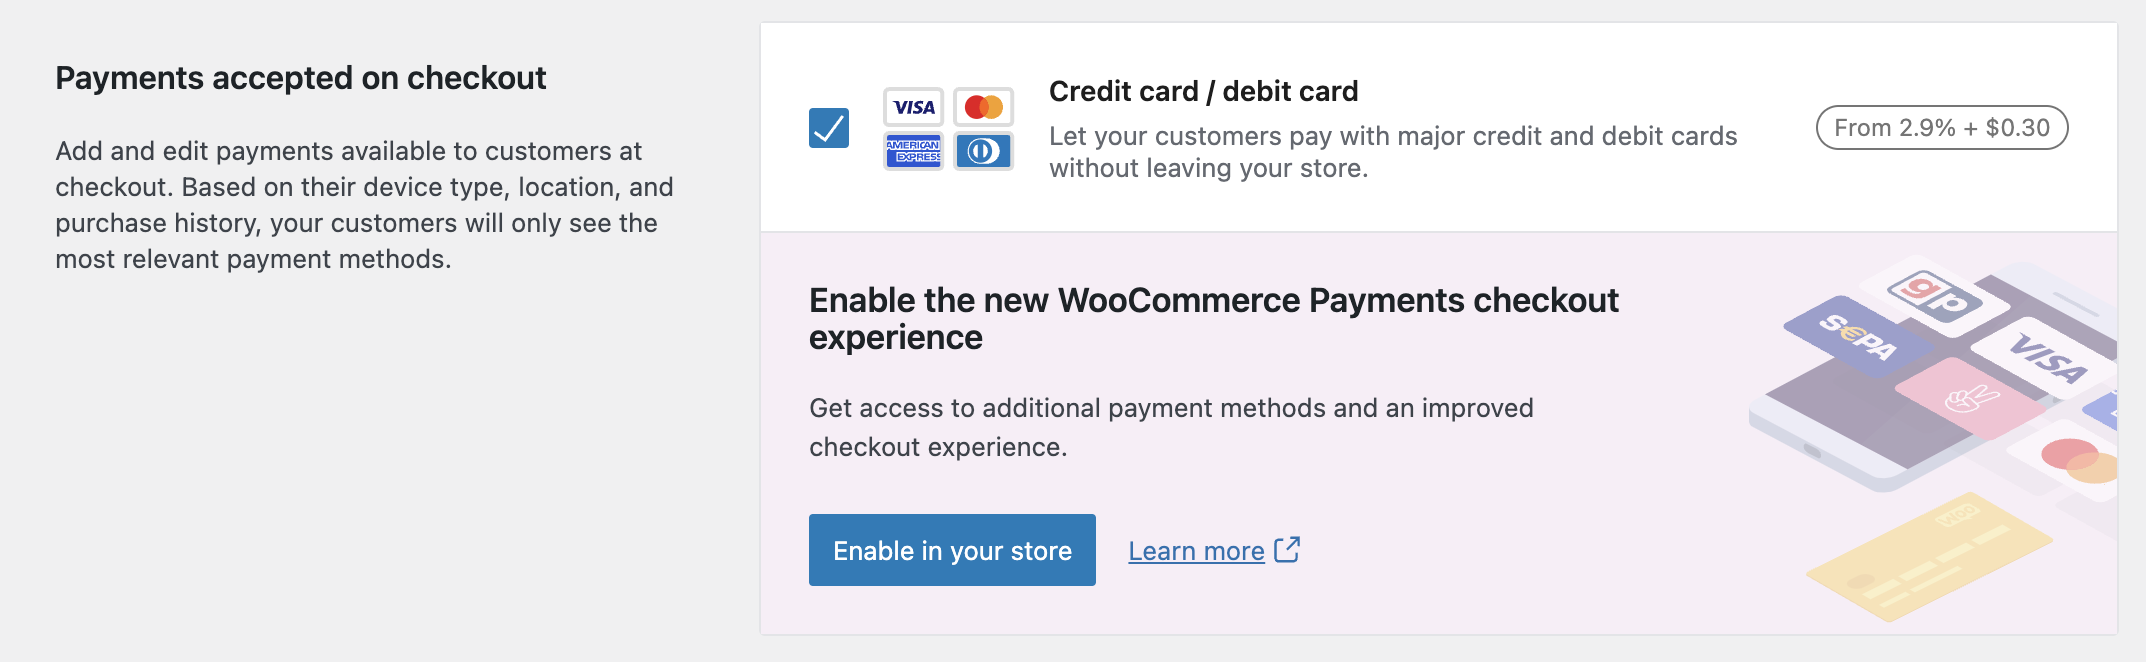
Task: Uncheck the Credit card / debit card checkbox
Action: click(828, 128)
